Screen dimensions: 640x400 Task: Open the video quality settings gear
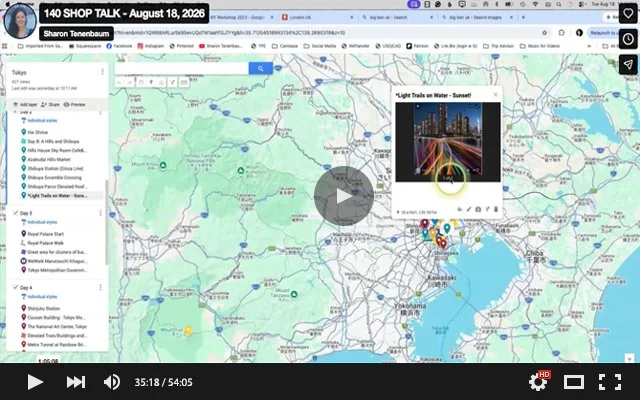(538, 382)
